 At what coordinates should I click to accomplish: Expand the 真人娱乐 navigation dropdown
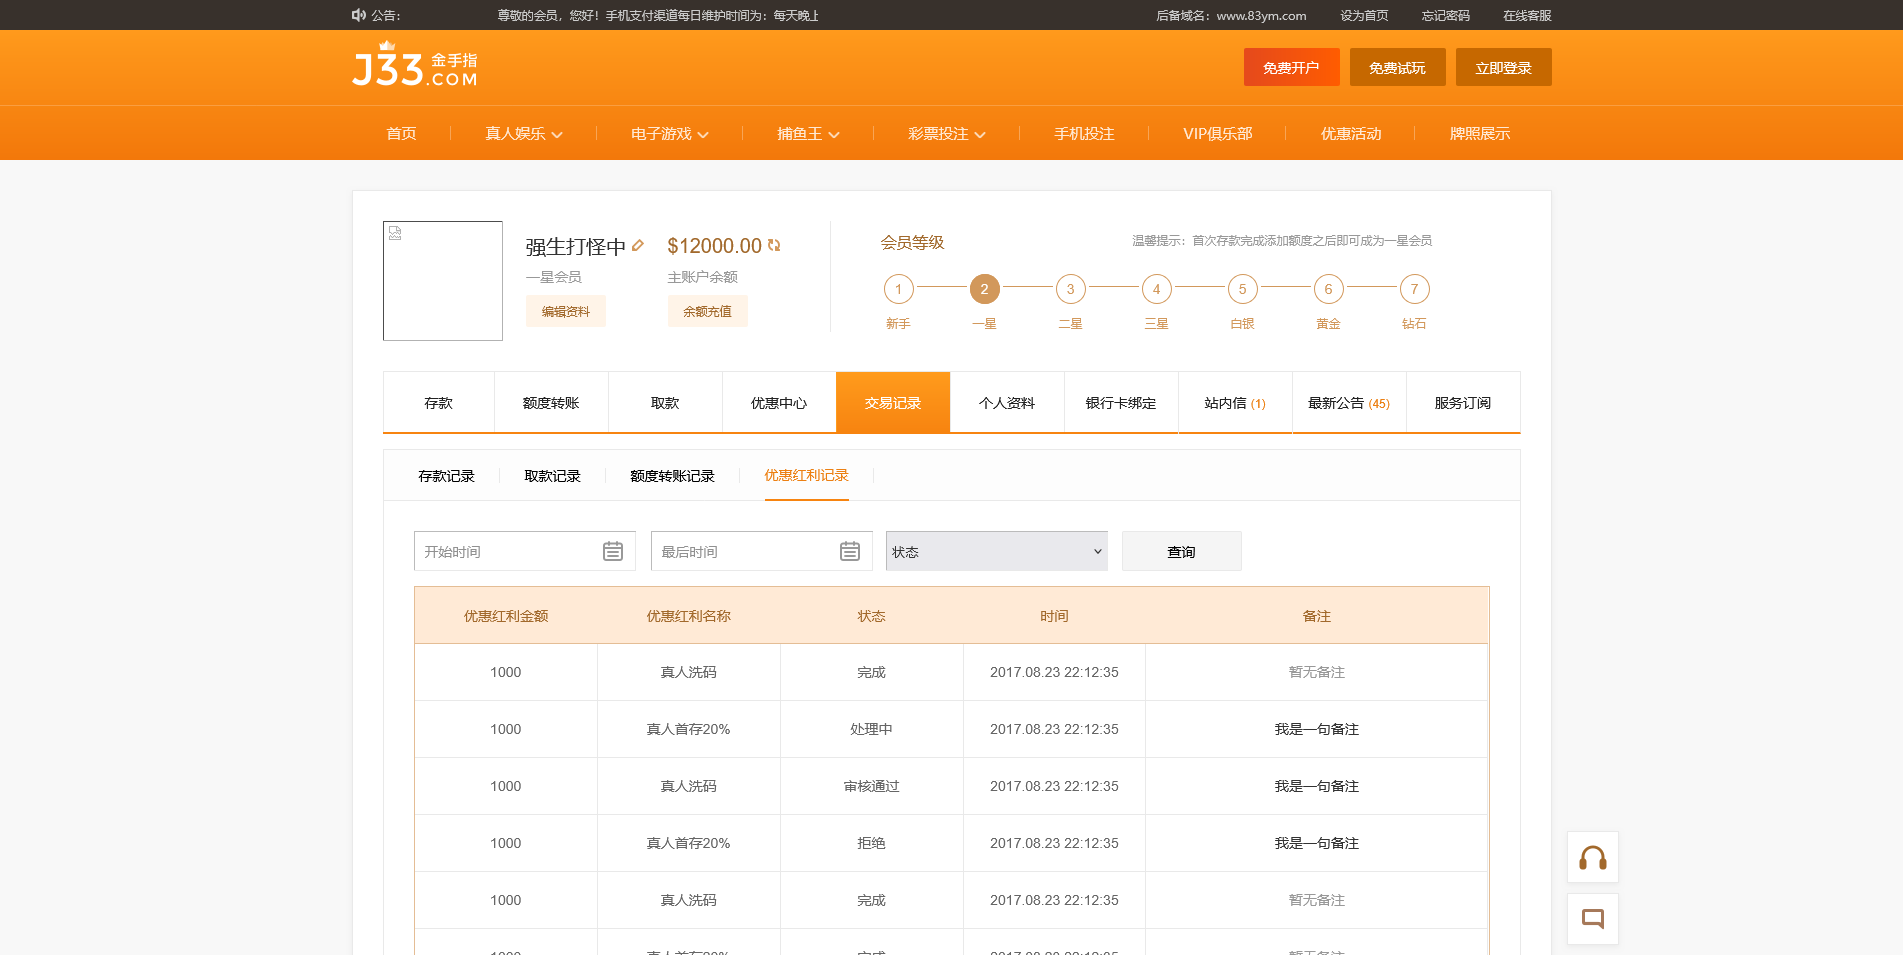(523, 134)
